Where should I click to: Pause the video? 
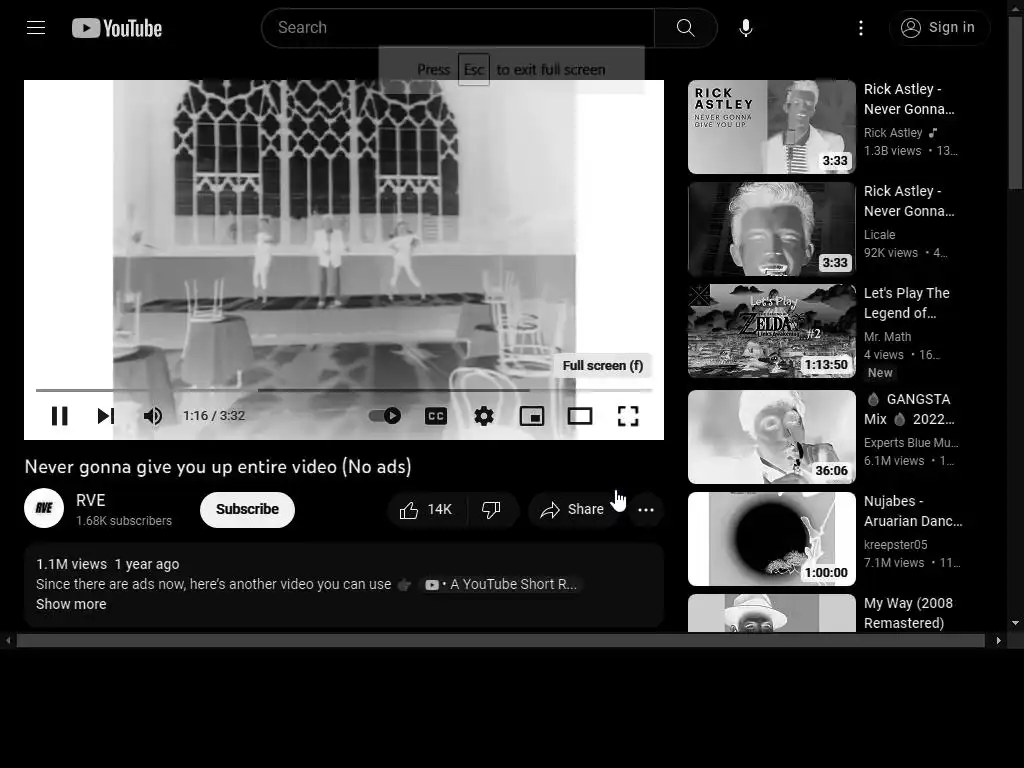tap(59, 416)
